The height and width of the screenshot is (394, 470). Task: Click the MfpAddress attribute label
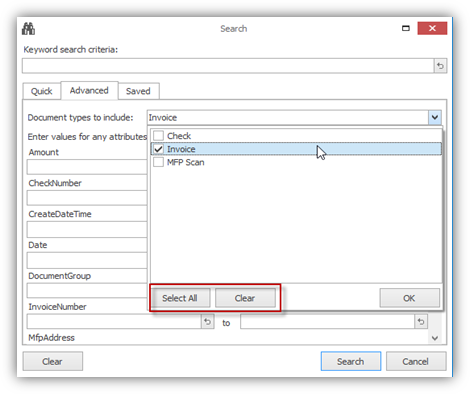pyautogui.click(x=51, y=338)
